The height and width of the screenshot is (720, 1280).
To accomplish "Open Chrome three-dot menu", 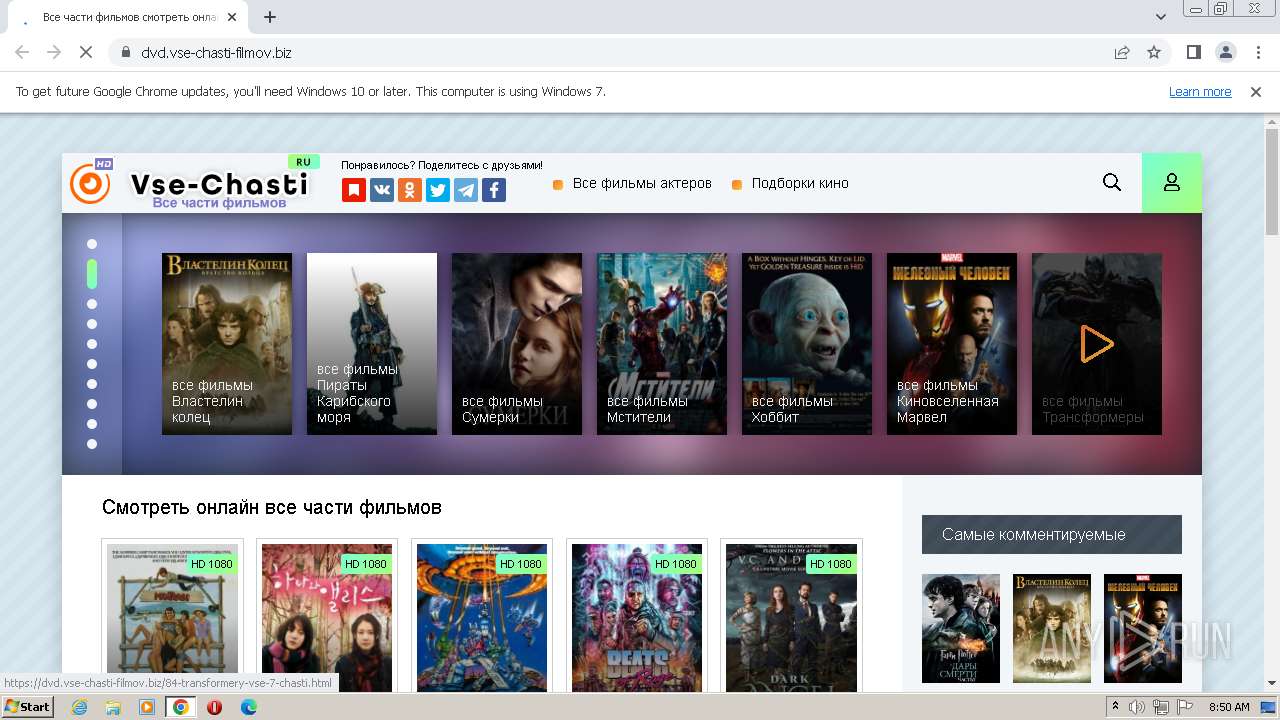I will point(1258,52).
